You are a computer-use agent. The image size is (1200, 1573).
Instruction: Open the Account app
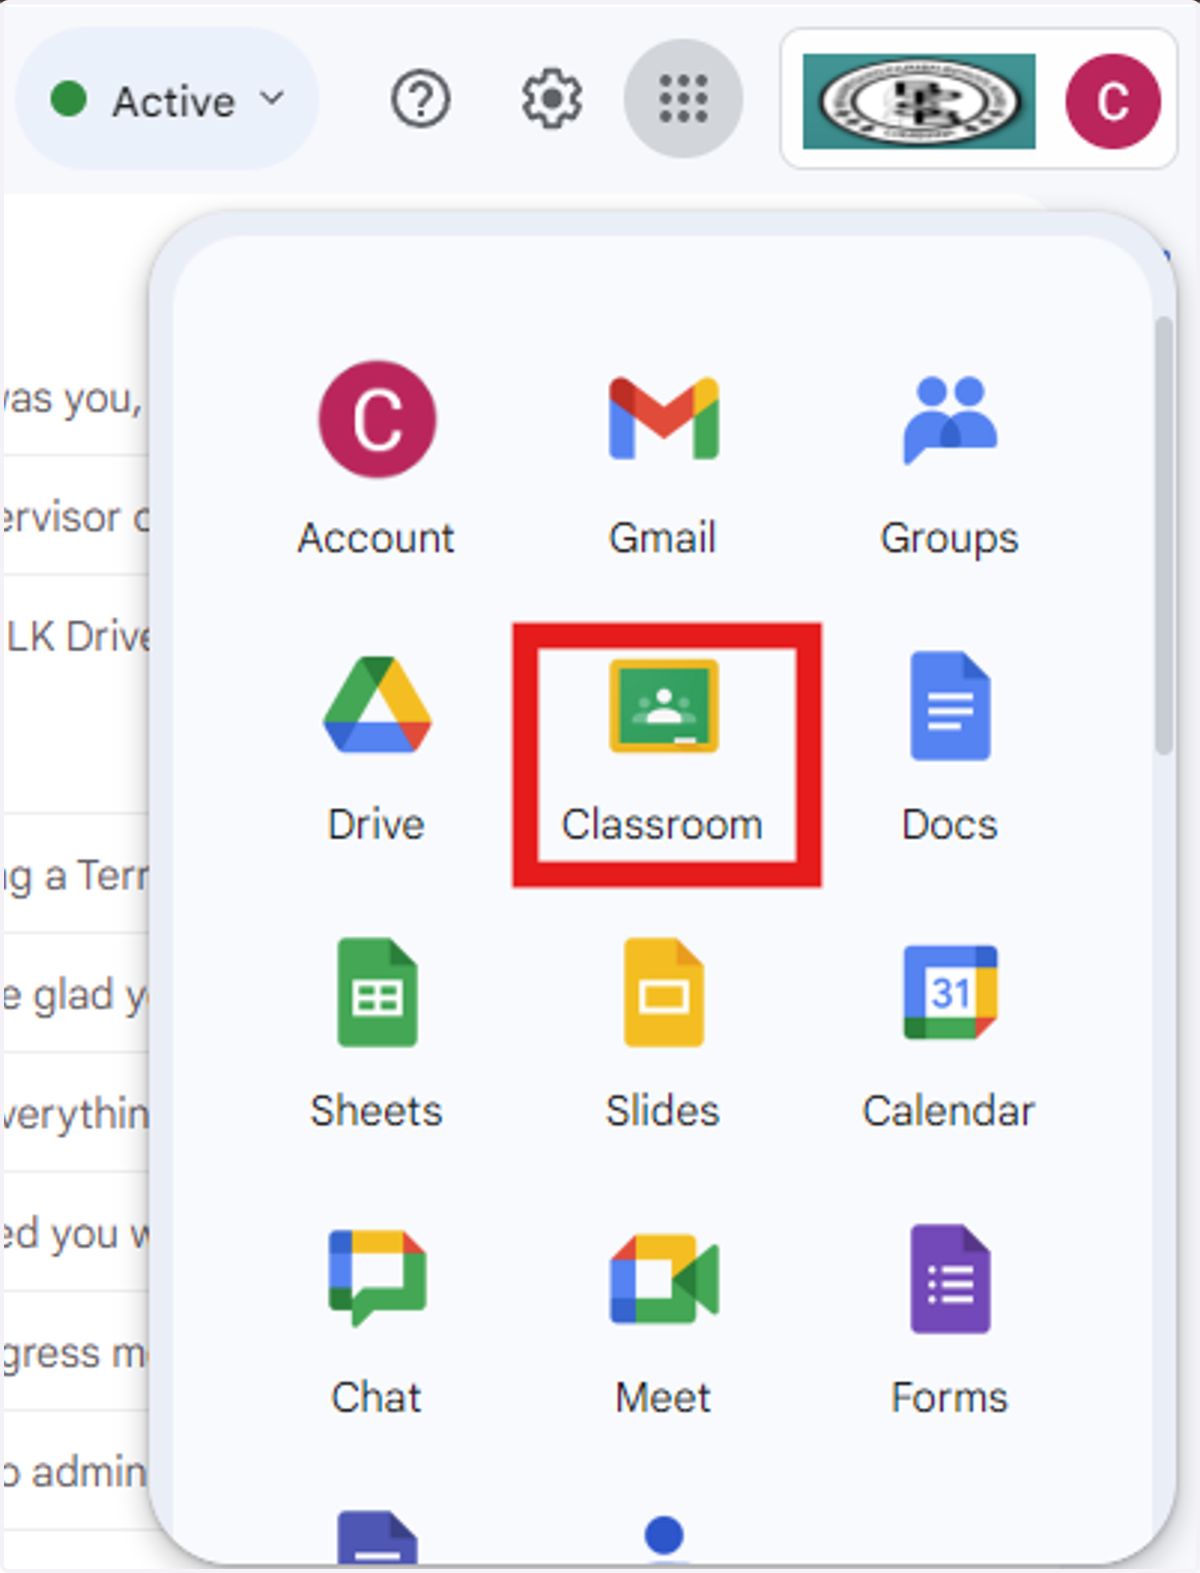click(377, 458)
